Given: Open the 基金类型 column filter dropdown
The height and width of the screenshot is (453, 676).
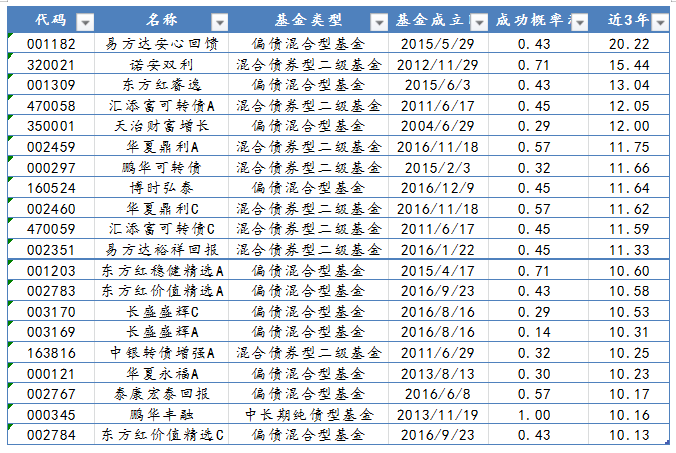Looking at the screenshot, I should pos(379,22).
